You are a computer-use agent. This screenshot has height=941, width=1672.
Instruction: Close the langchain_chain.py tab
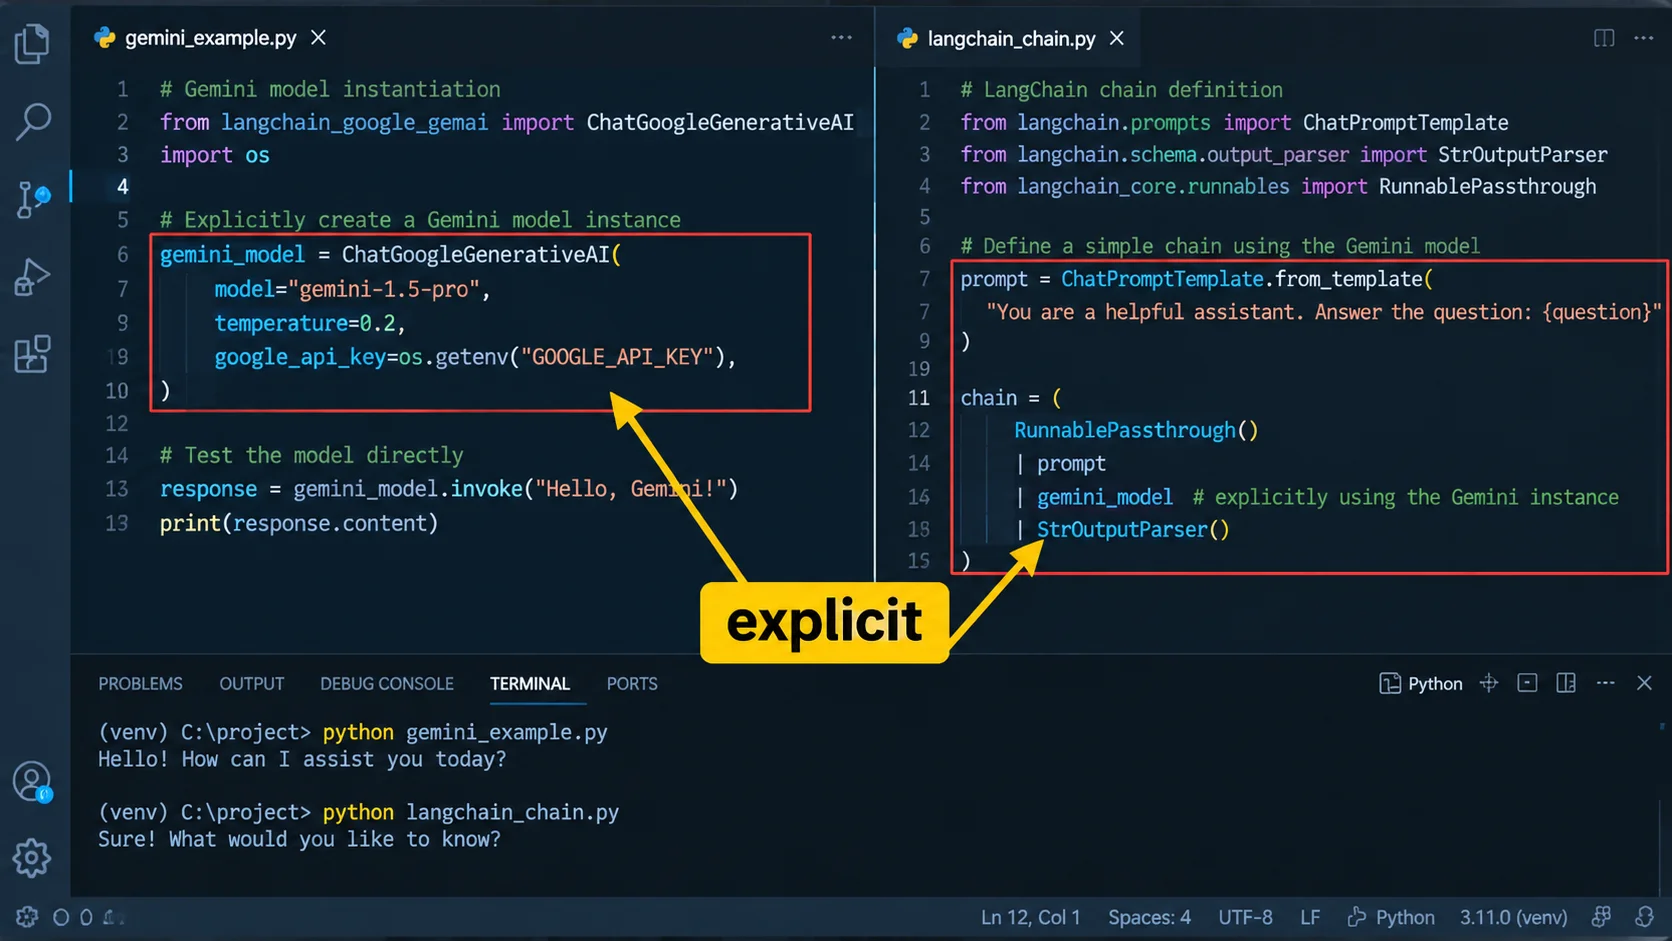click(x=1117, y=38)
